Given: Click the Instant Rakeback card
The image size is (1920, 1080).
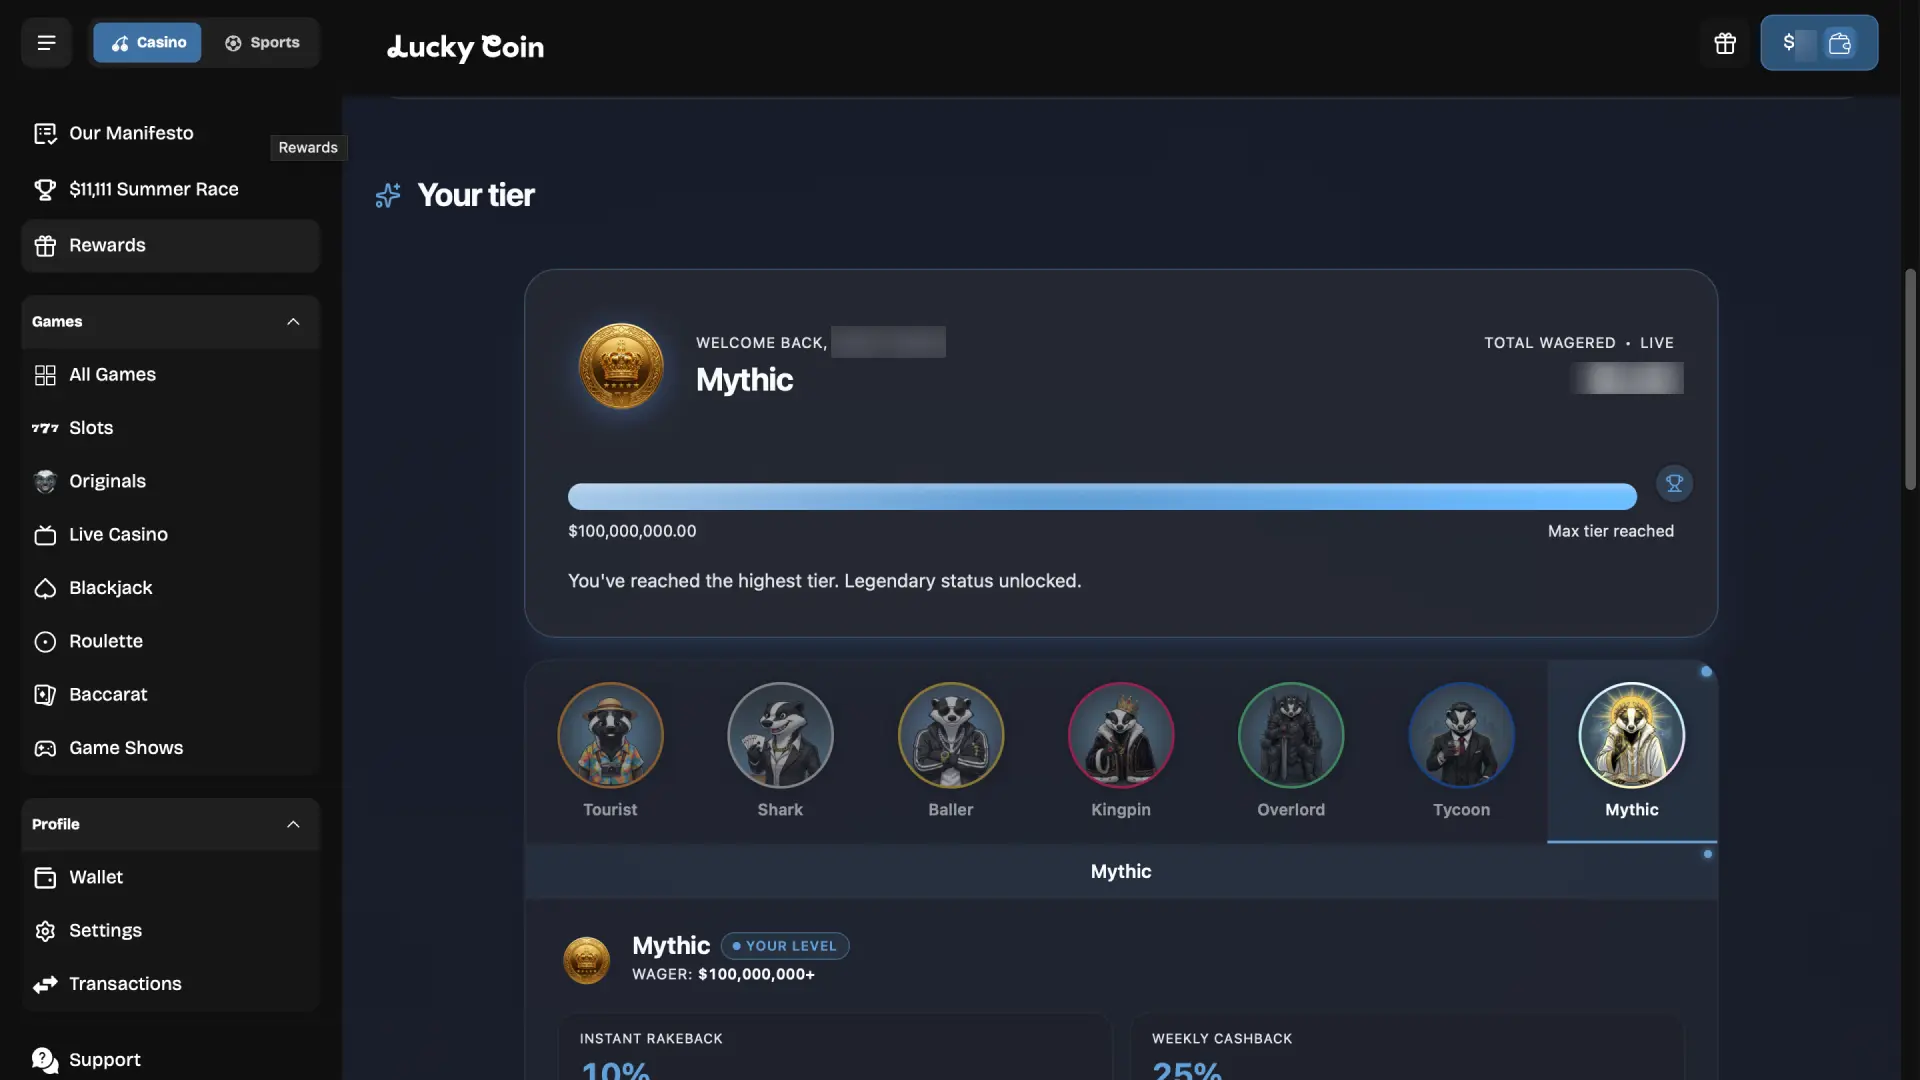Looking at the screenshot, I should 834,1047.
